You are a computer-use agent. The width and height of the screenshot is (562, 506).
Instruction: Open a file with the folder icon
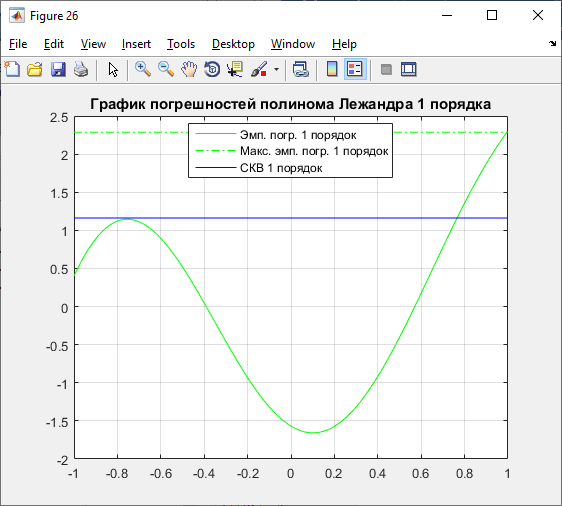pyautogui.click(x=35, y=69)
